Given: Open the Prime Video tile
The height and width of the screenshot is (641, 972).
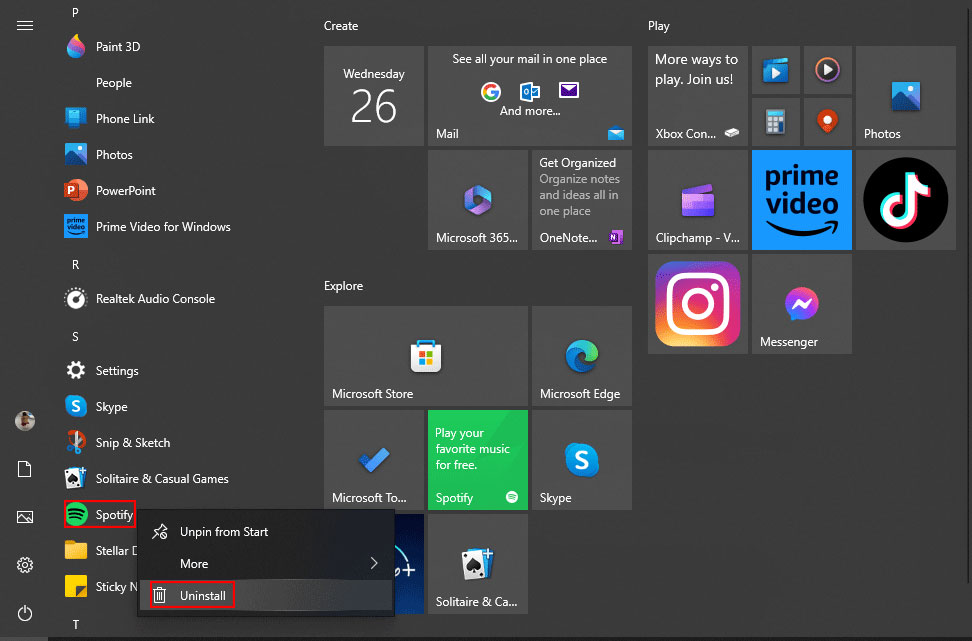Looking at the screenshot, I should (802, 200).
